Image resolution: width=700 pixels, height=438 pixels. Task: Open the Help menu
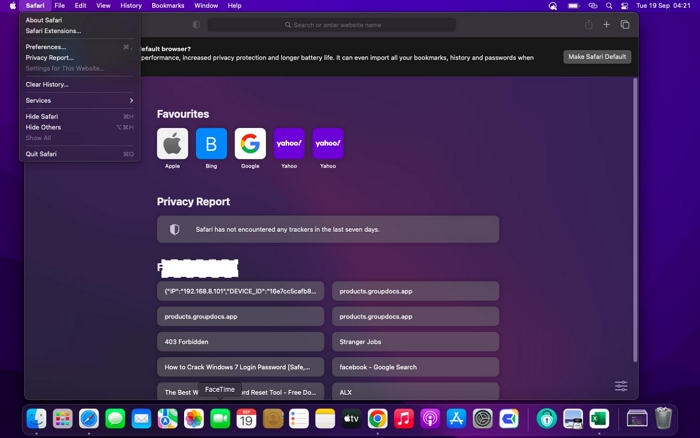[x=234, y=6]
